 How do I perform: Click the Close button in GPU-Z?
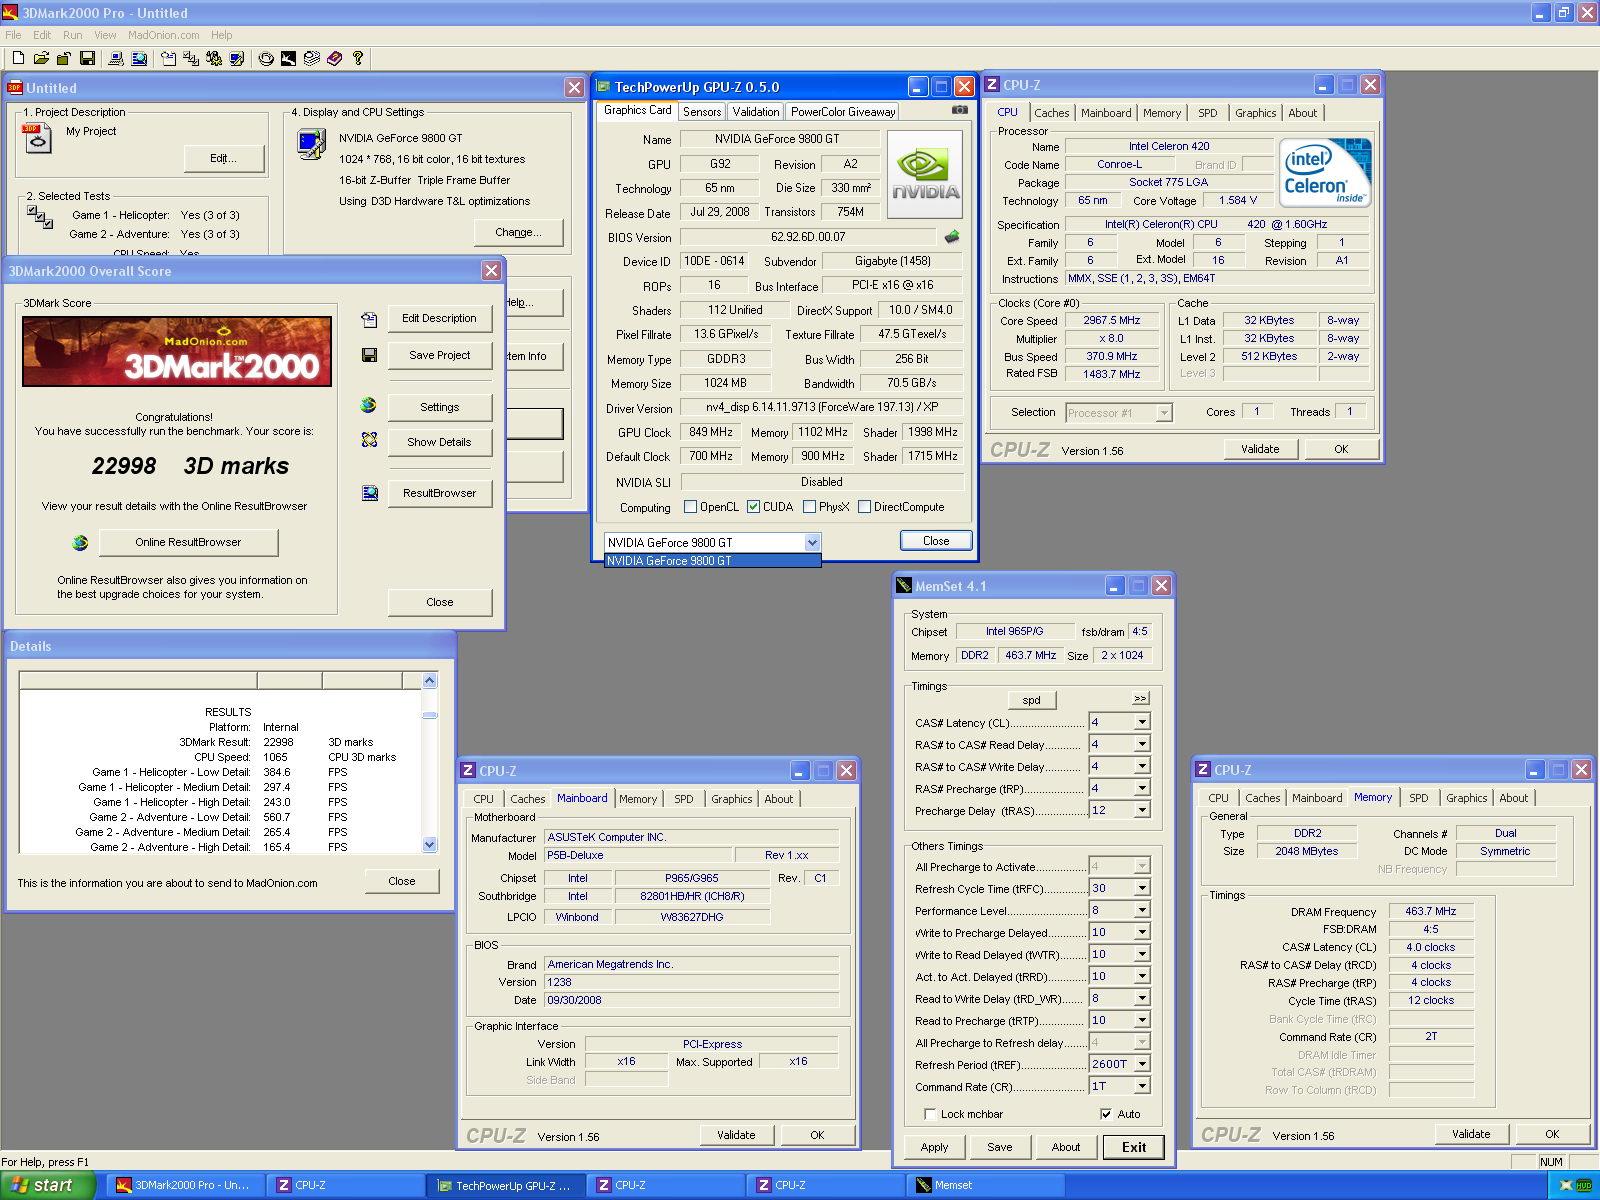pos(936,540)
